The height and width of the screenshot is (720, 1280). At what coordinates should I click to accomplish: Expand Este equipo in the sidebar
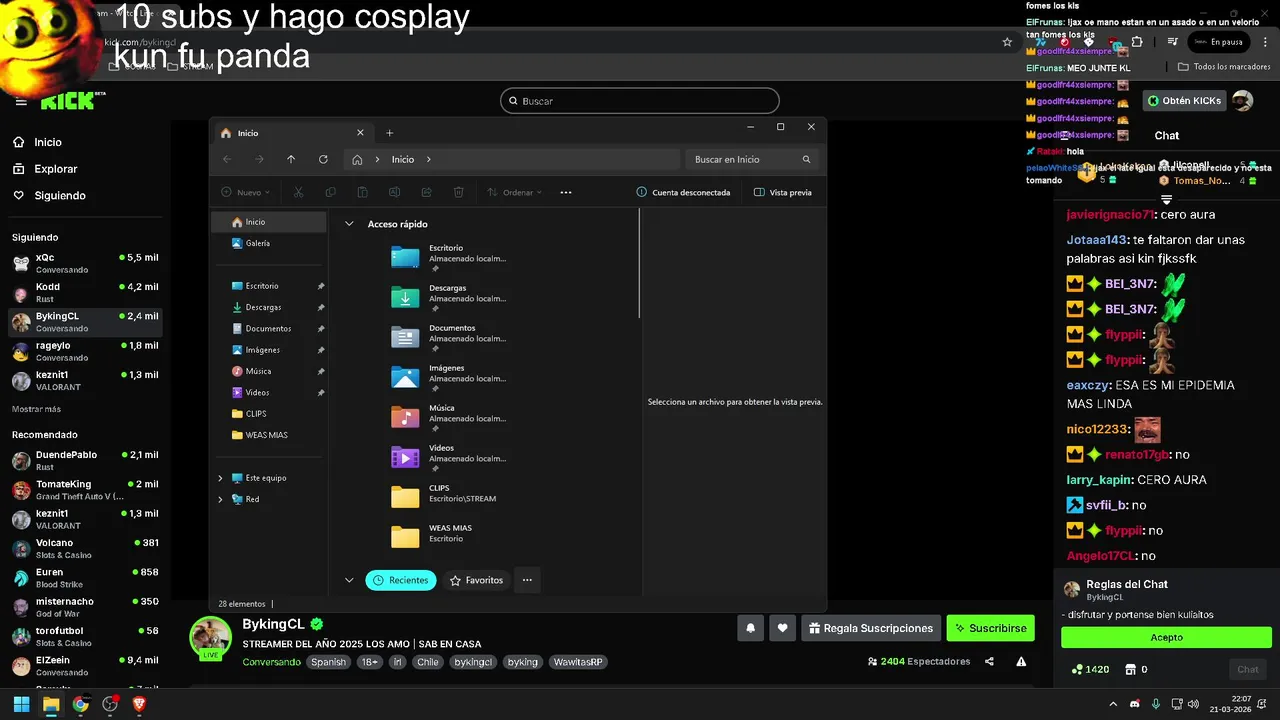[x=220, y=478]
